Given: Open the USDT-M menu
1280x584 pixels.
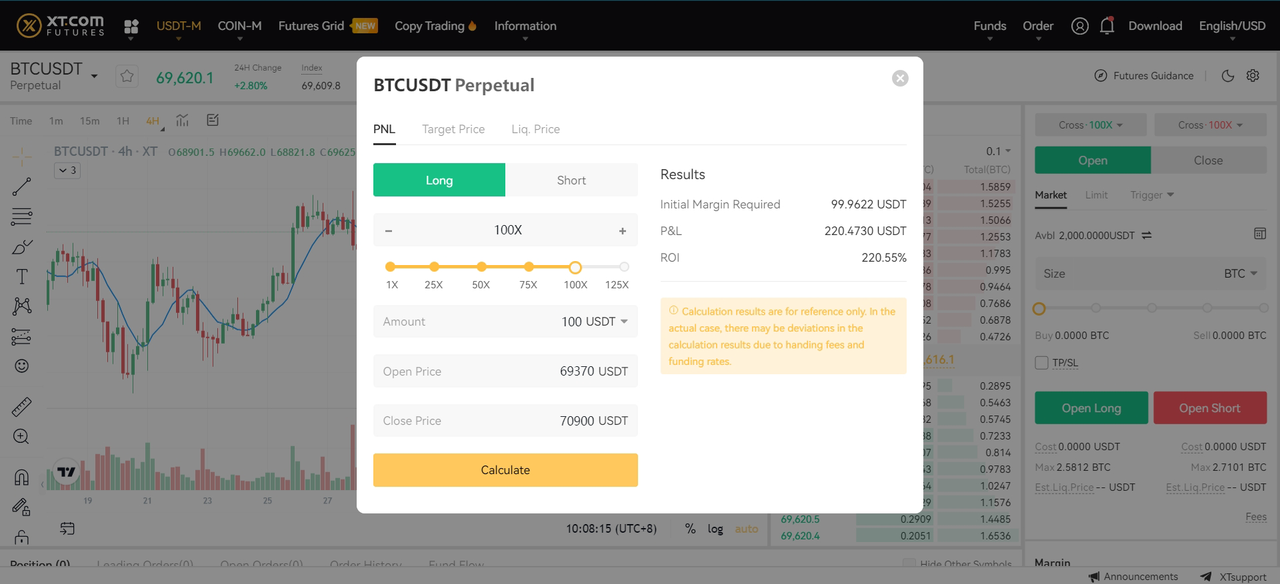Looking at the screenshot, I should click(x=179, y=26).
